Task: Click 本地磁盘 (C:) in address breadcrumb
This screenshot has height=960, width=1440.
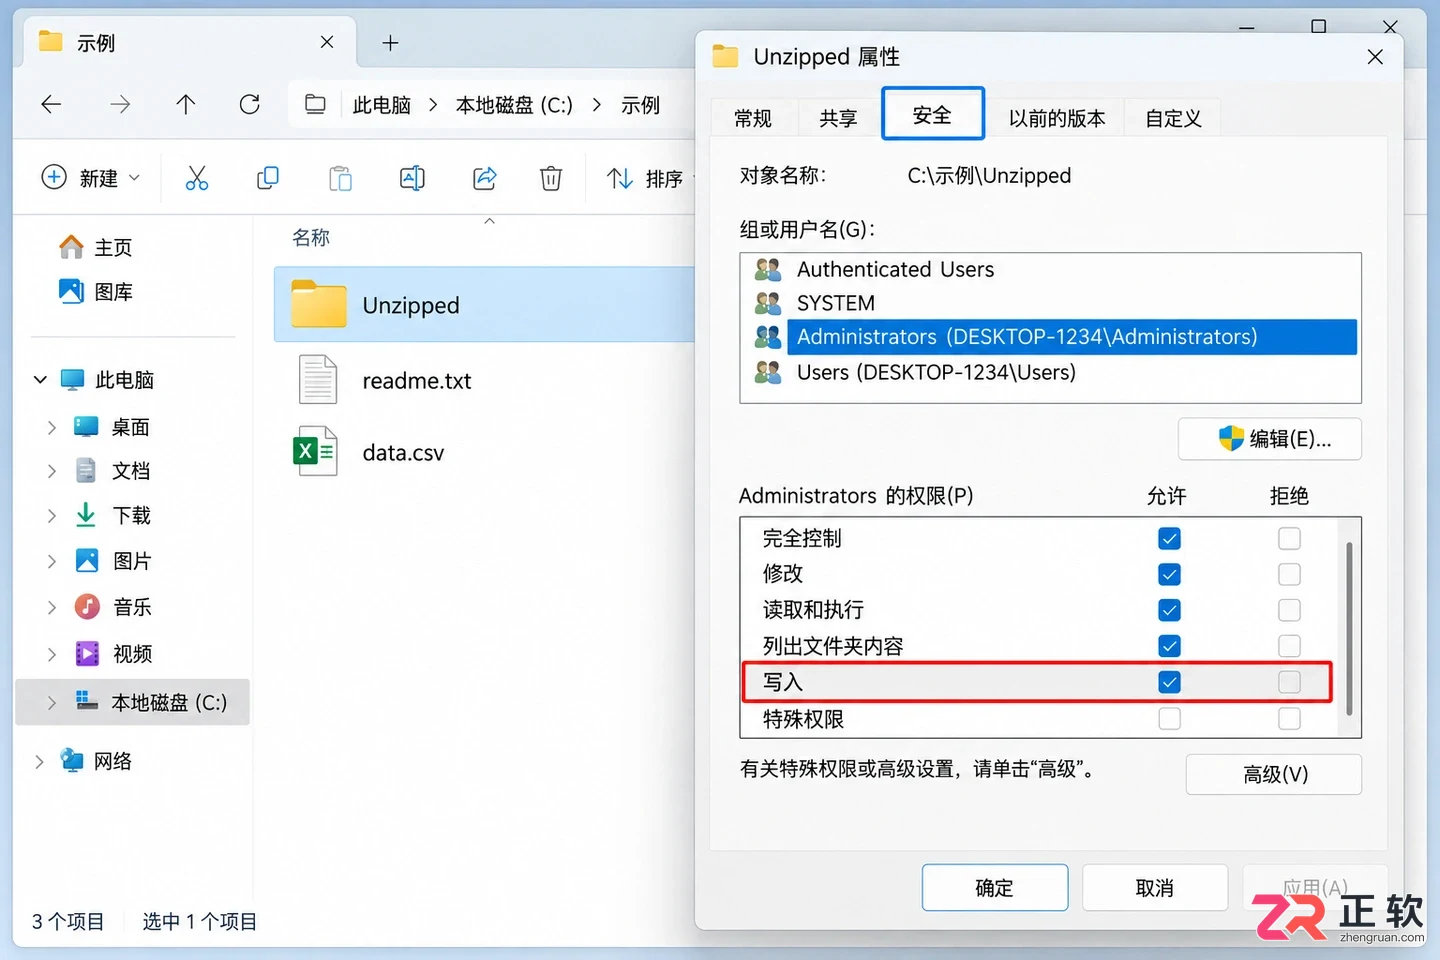Action: click(514, 105)
